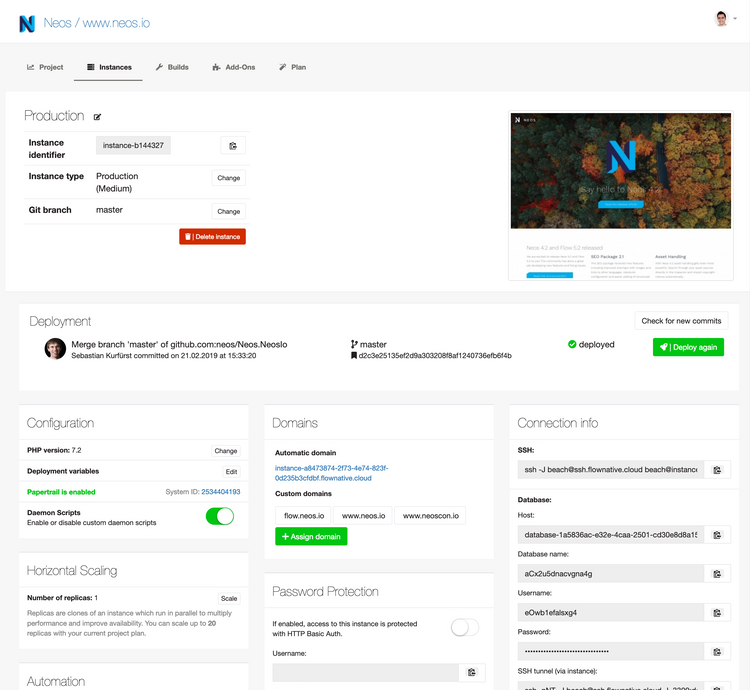Click the commit hash d2c3e25135ef text
The width and height of the screenshot is (750, 690).
point(435,356)
